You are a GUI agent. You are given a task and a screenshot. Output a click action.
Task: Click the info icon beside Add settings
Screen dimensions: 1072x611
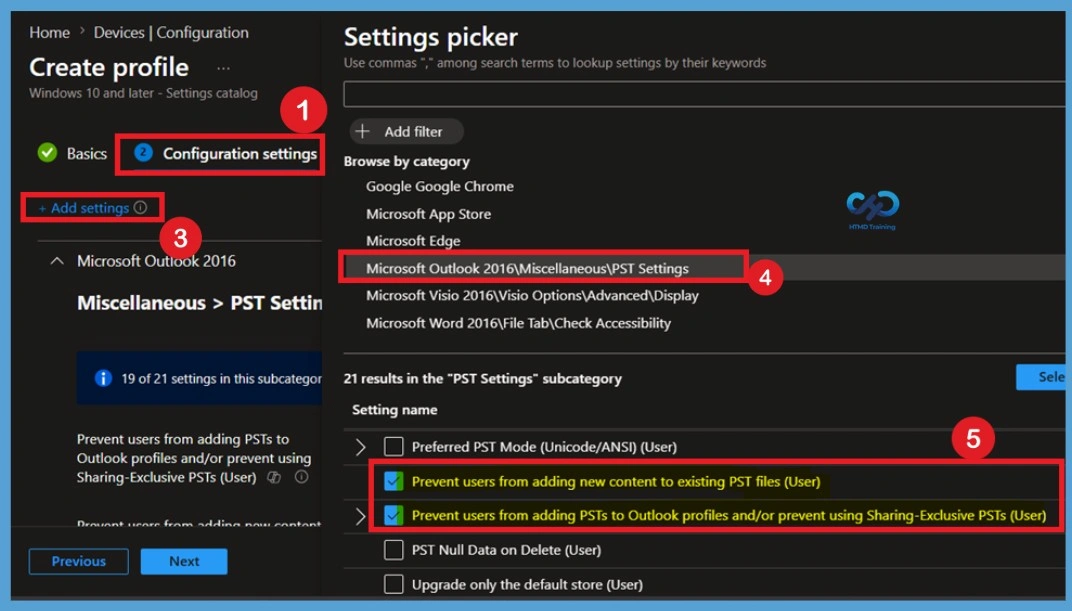(140, 208)
